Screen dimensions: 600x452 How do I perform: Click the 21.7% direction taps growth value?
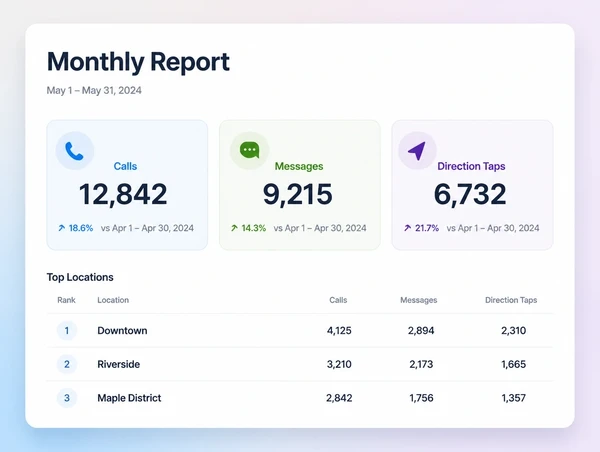point(427,228)
